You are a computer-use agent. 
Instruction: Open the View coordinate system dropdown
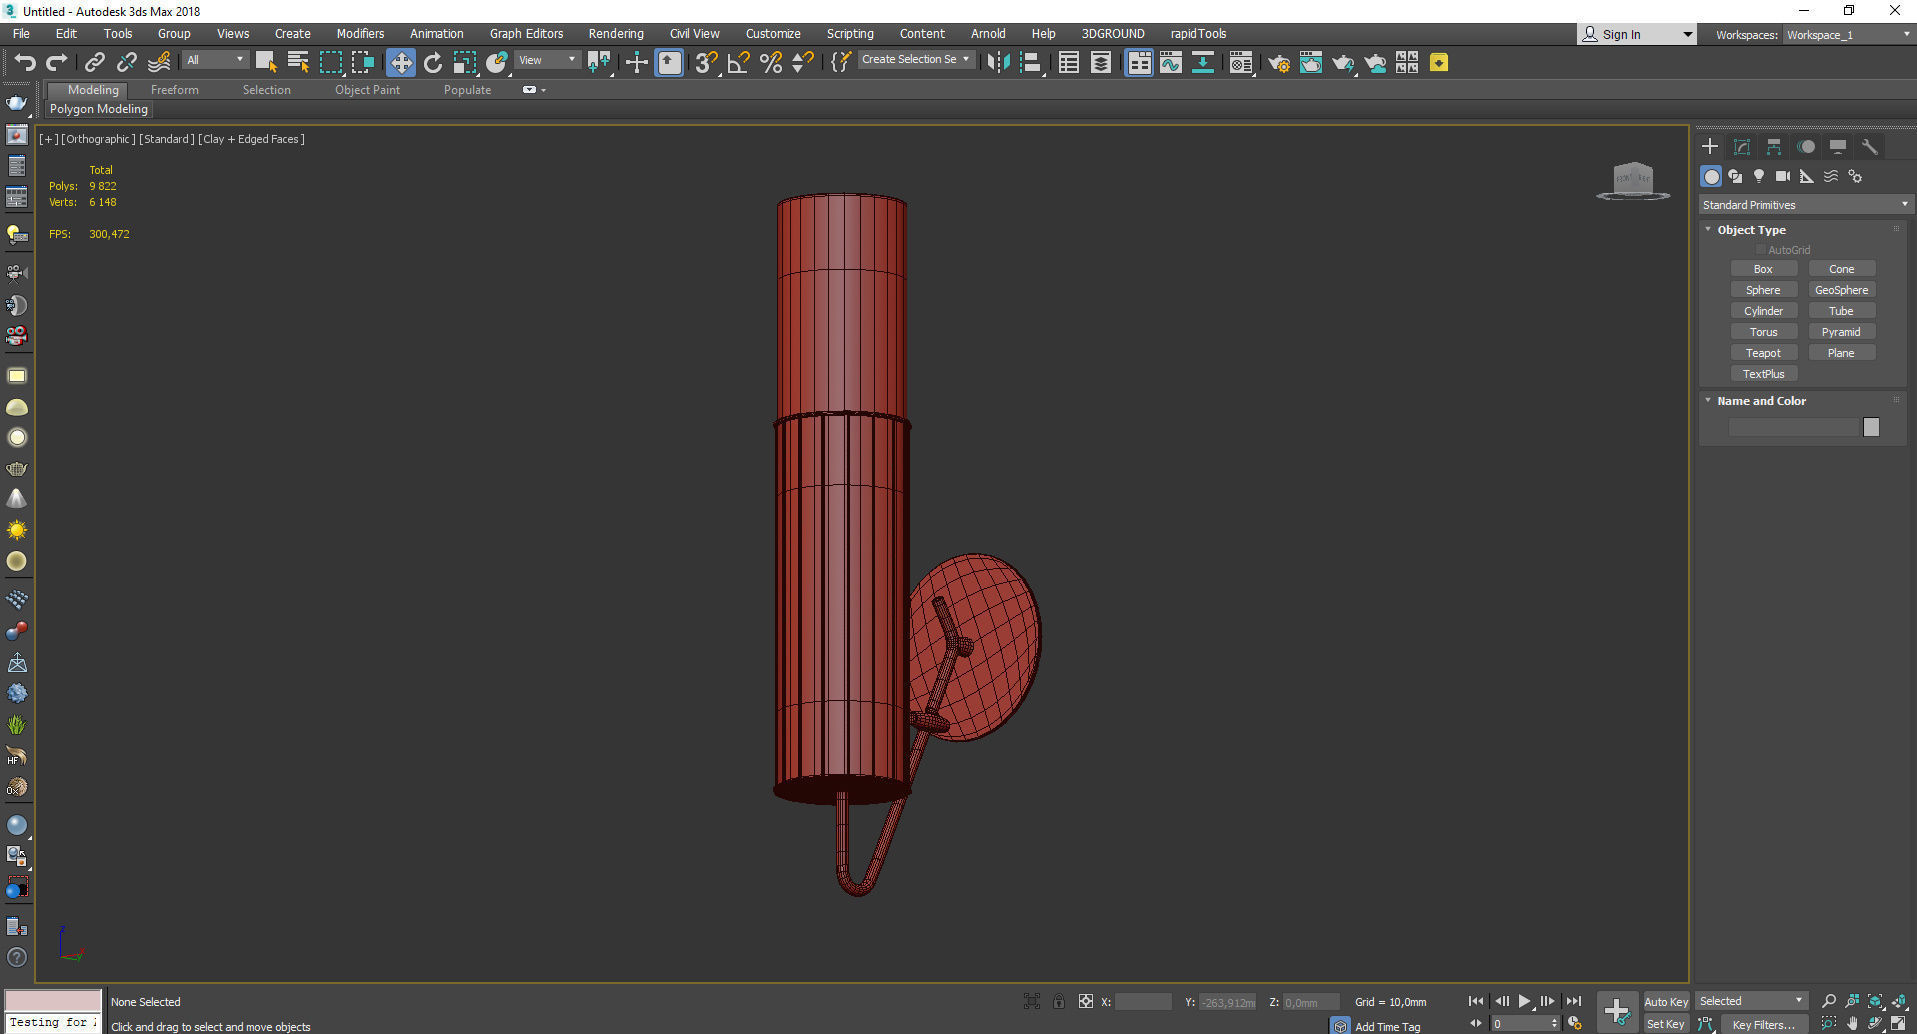tap(547, 60)
